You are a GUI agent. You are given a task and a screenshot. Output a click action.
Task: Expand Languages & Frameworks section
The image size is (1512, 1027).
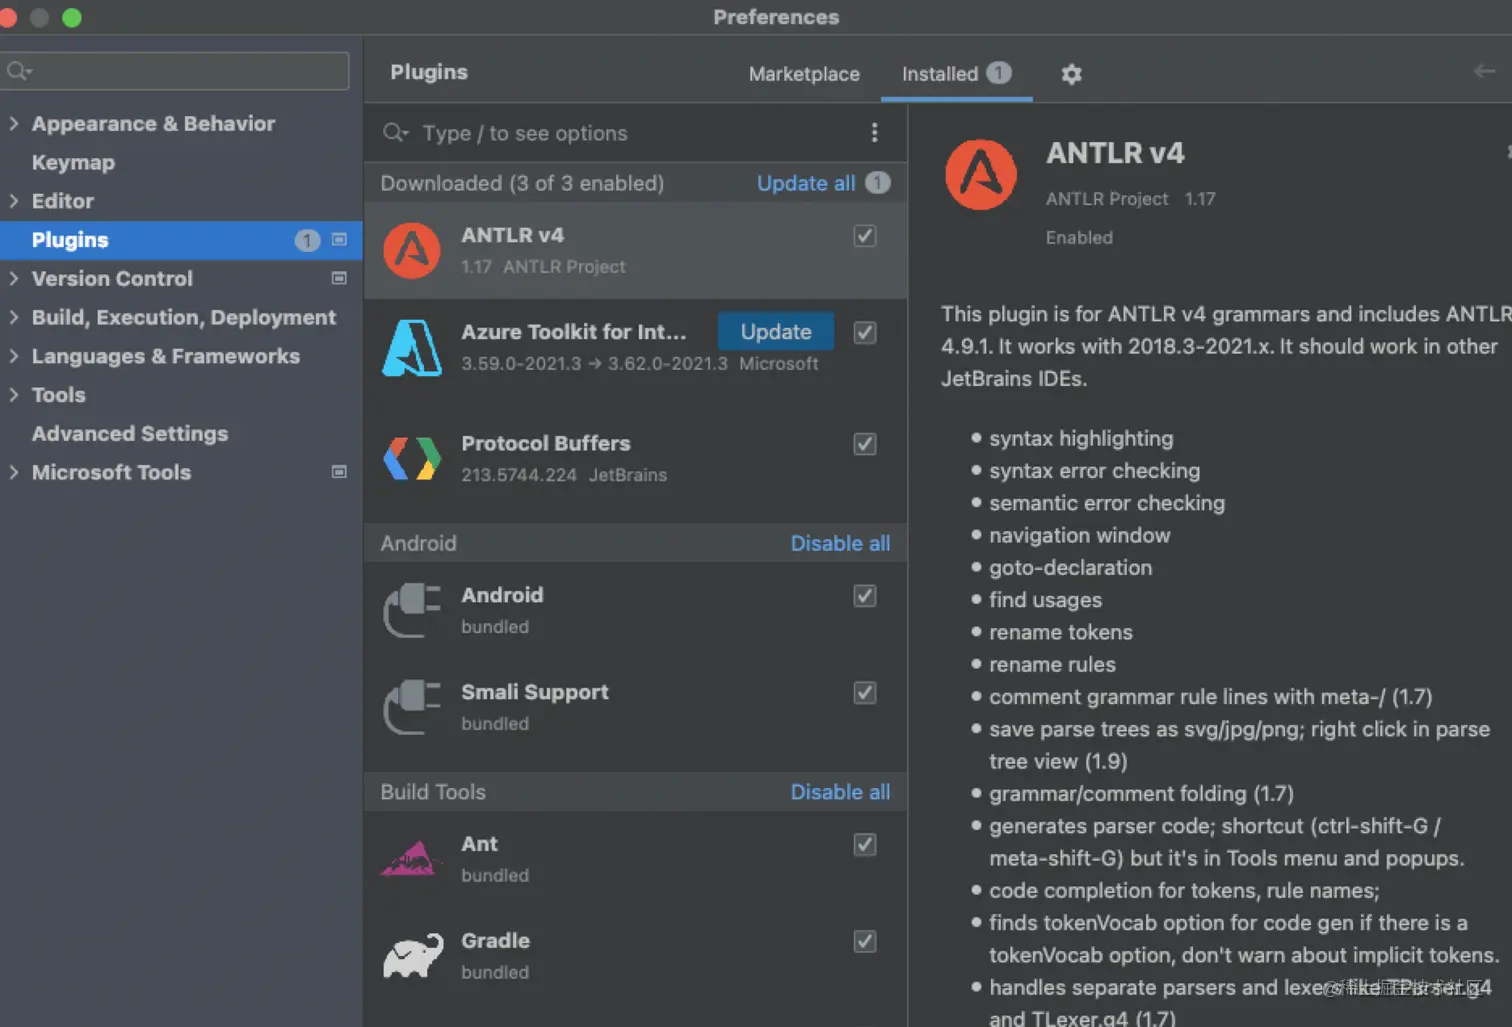coord(14,356)
